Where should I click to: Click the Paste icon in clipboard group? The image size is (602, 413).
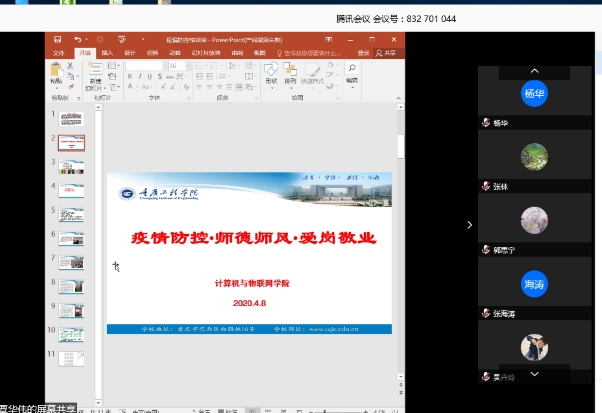56,75
